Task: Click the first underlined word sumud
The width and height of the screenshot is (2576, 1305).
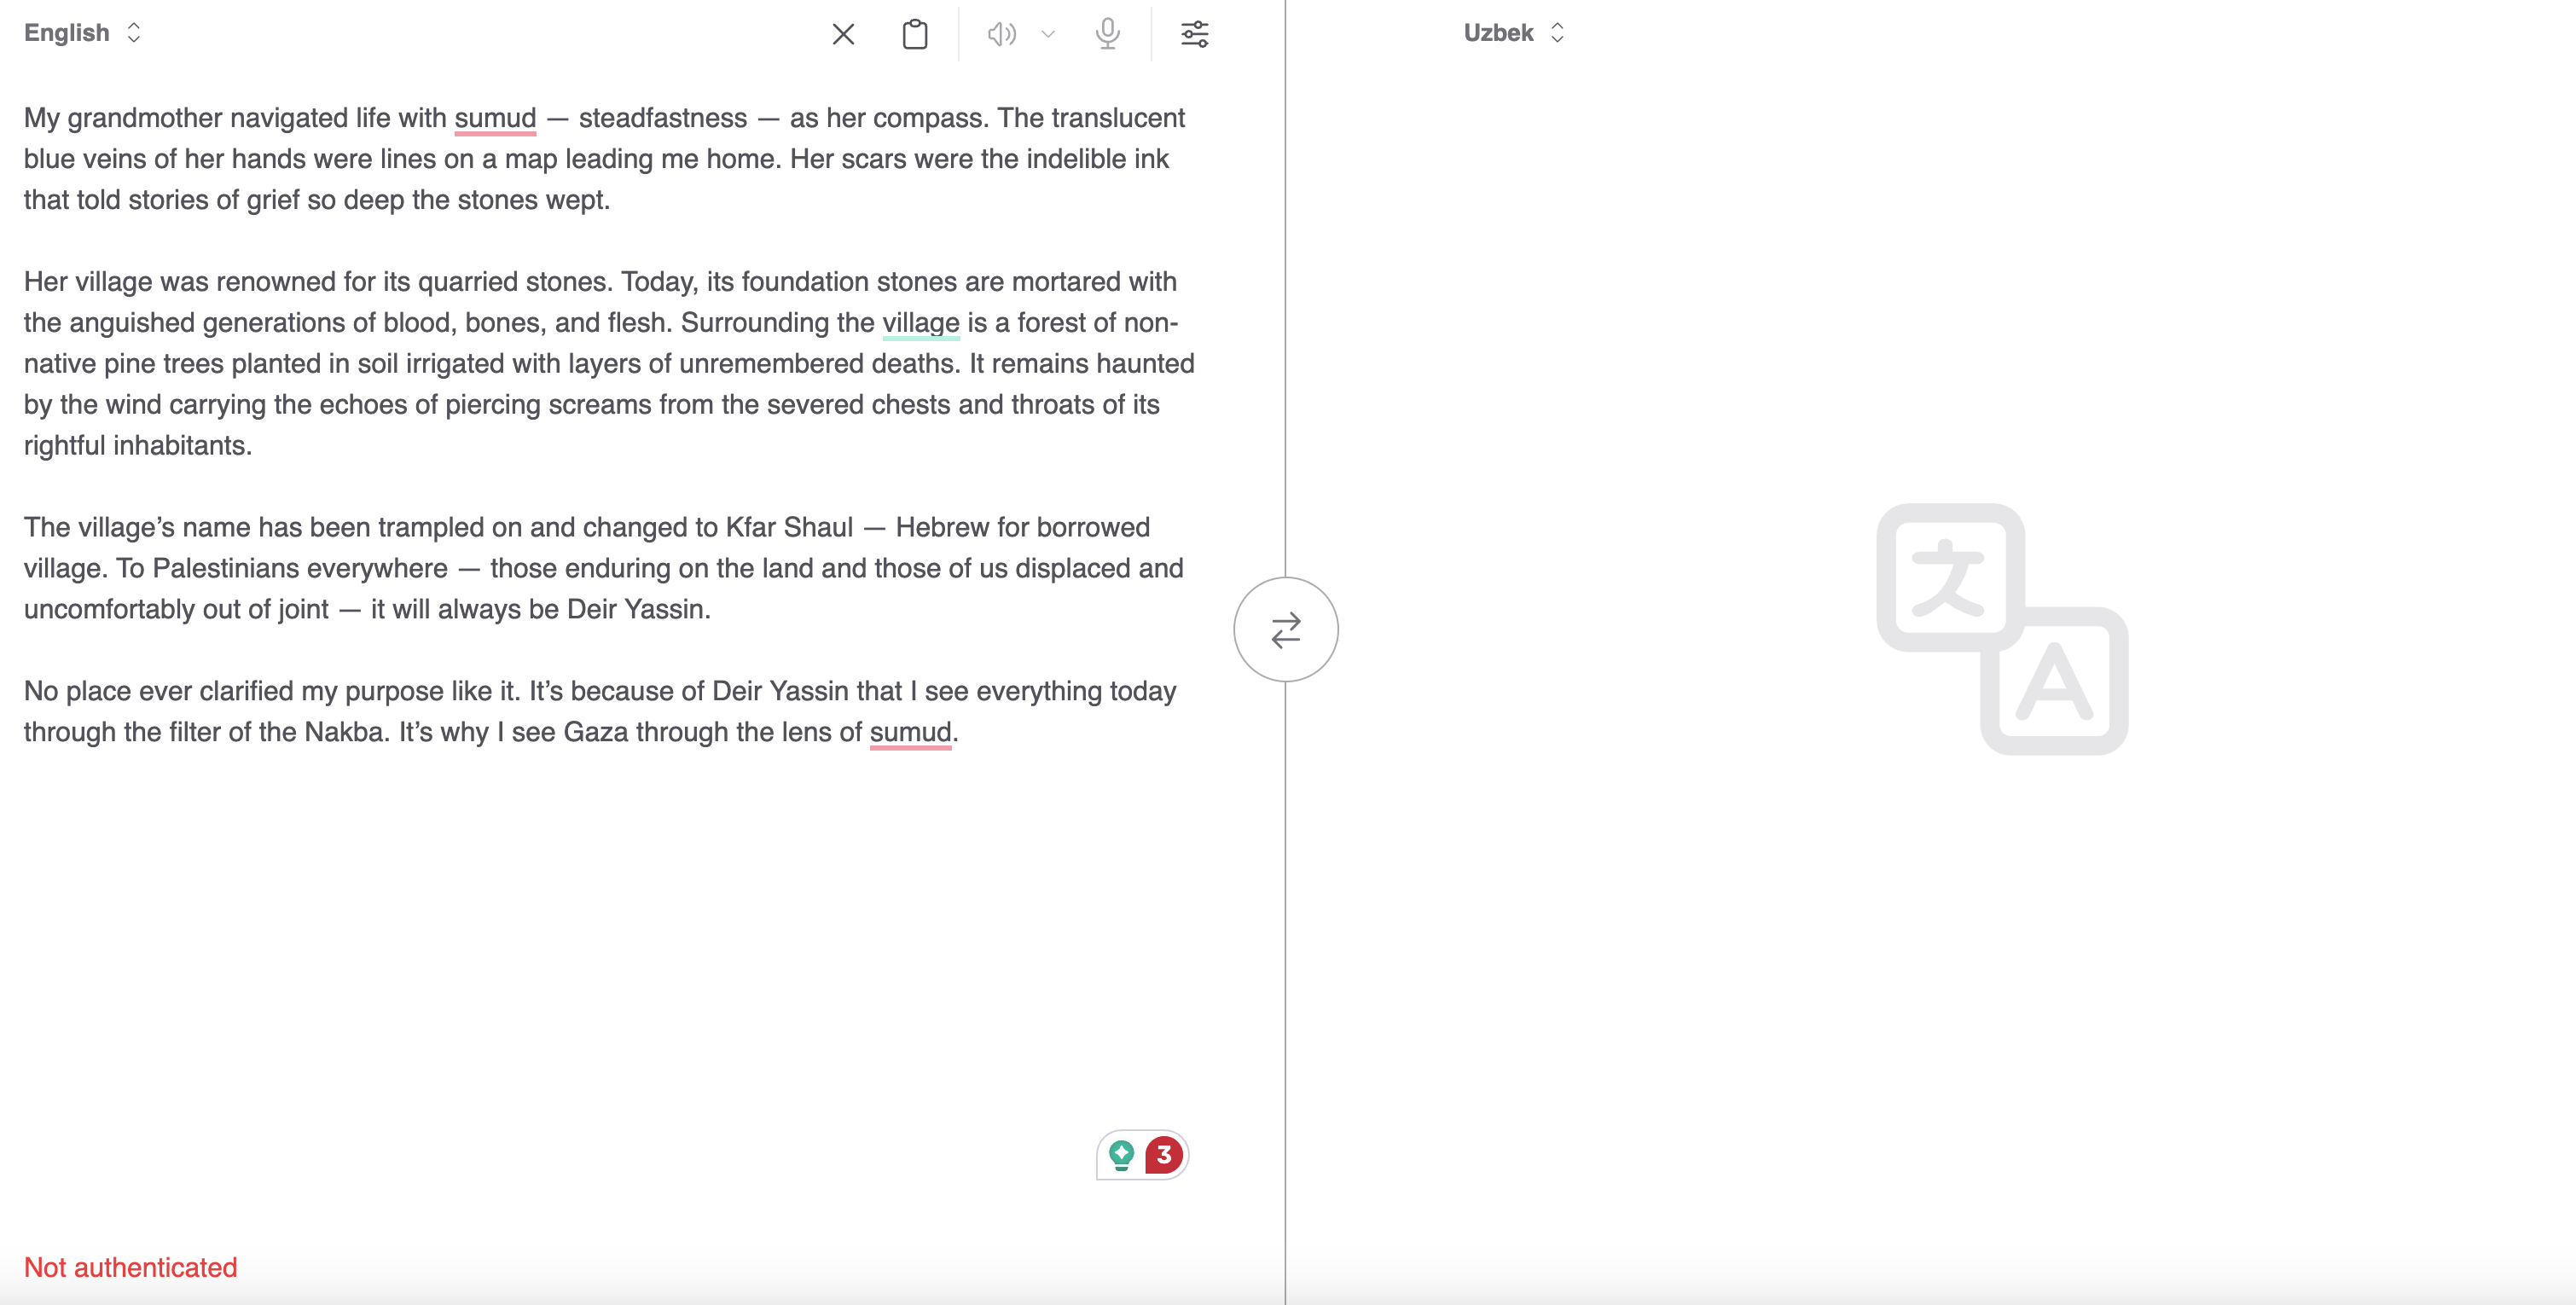Action: click(495, 118)
